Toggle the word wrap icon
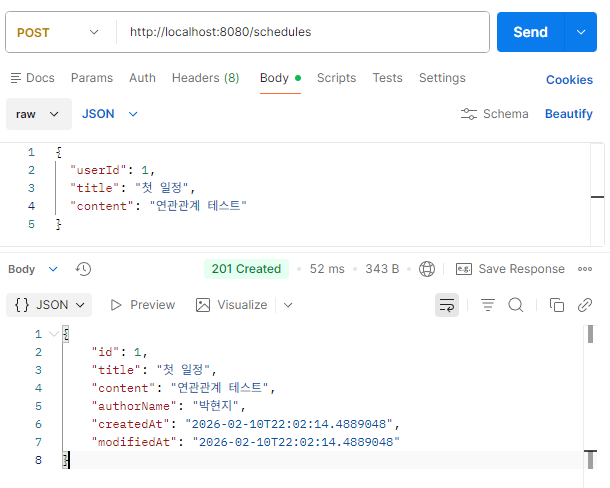610x488 pixels. click(447, 305)
